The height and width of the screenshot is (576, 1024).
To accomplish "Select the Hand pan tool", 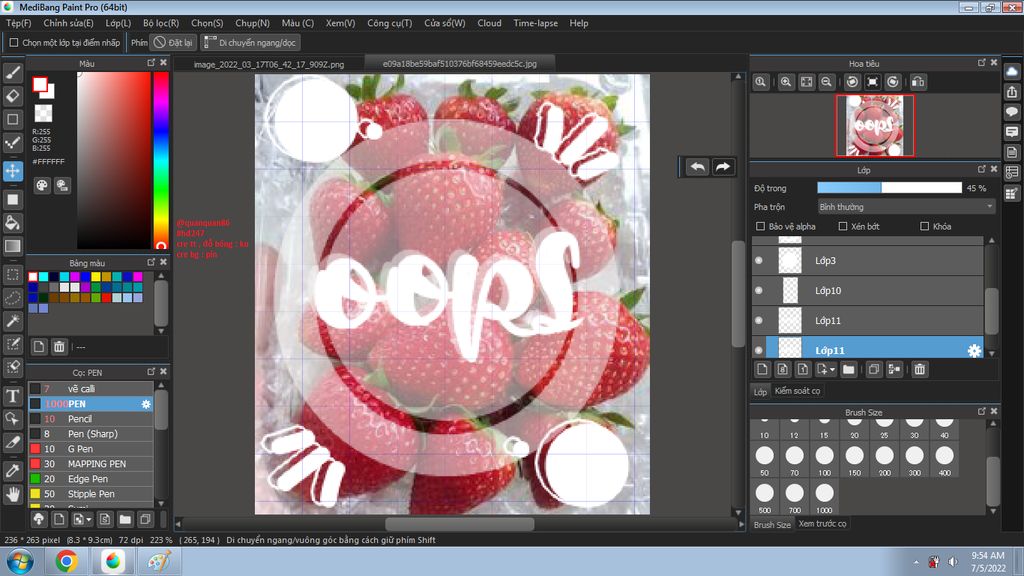I will (x=12, y=494).
